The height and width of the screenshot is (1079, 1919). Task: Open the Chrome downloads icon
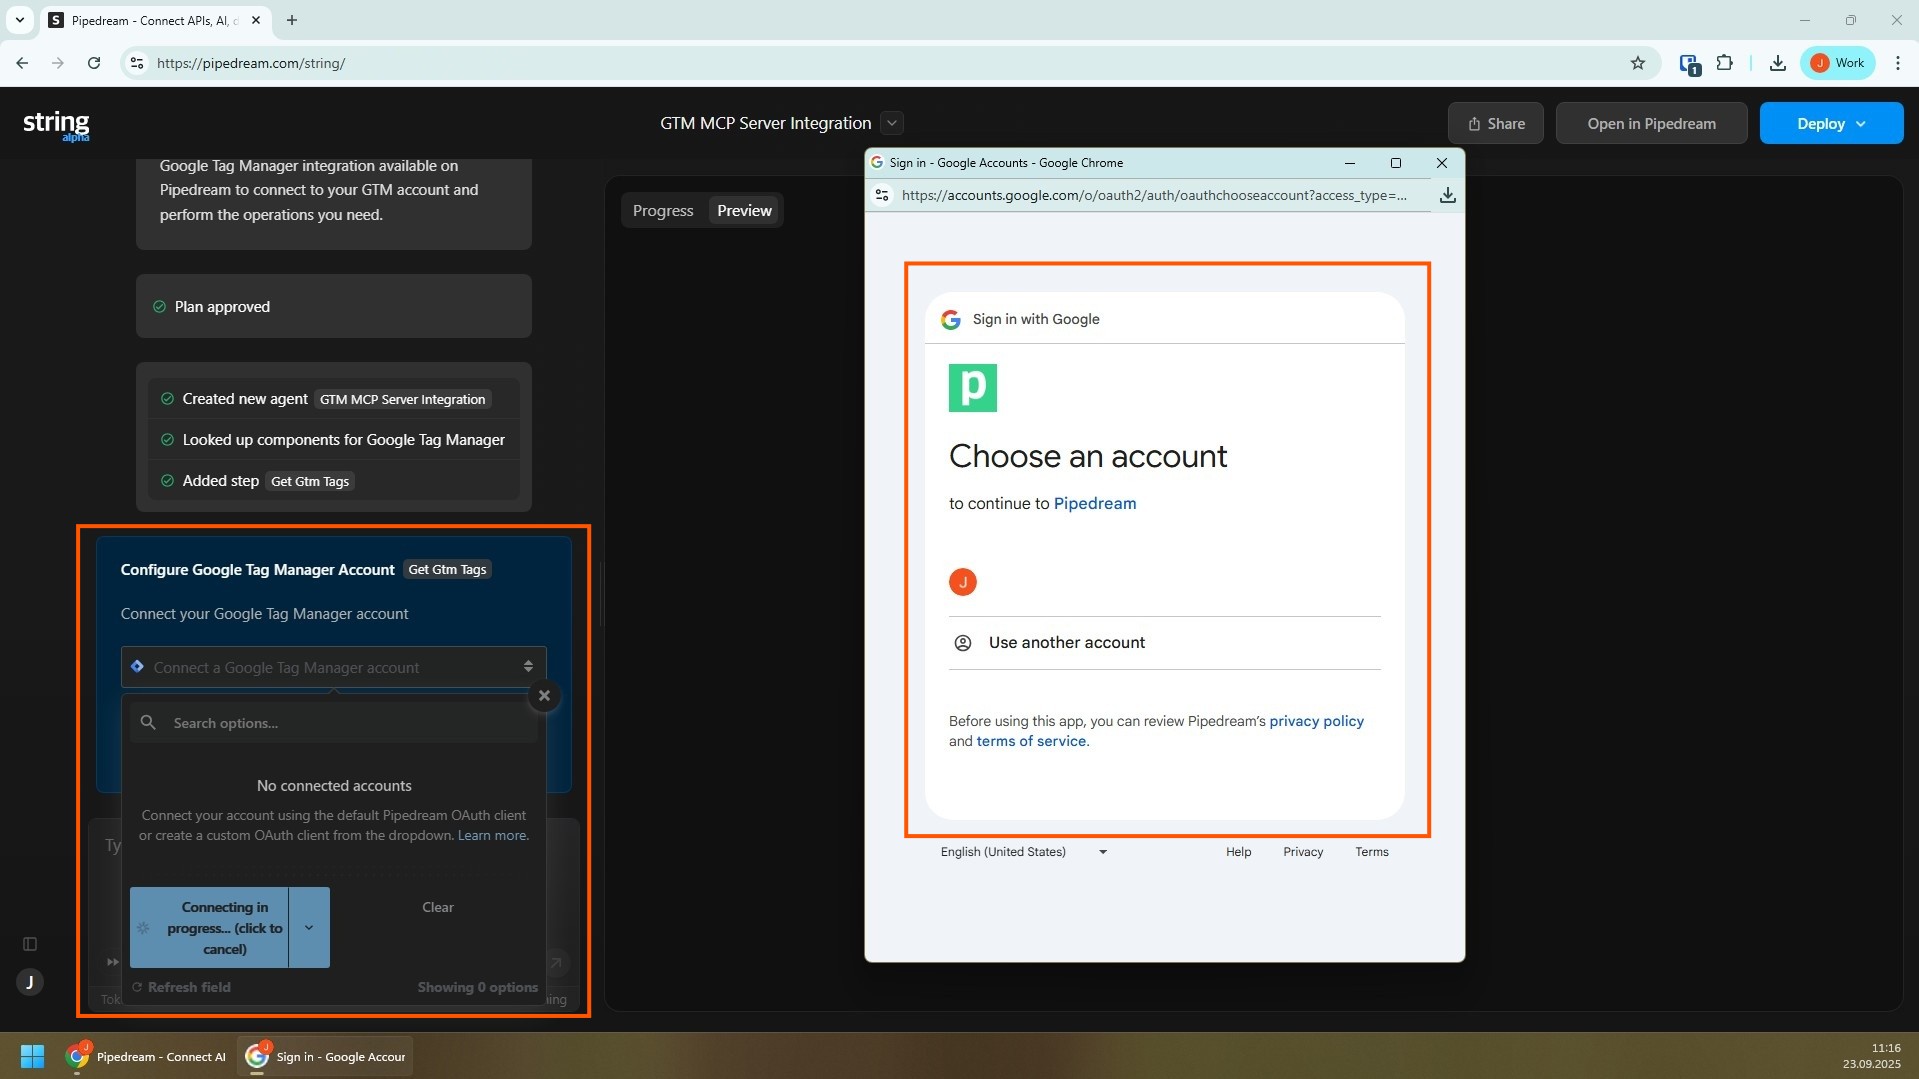coord(1777,63)
